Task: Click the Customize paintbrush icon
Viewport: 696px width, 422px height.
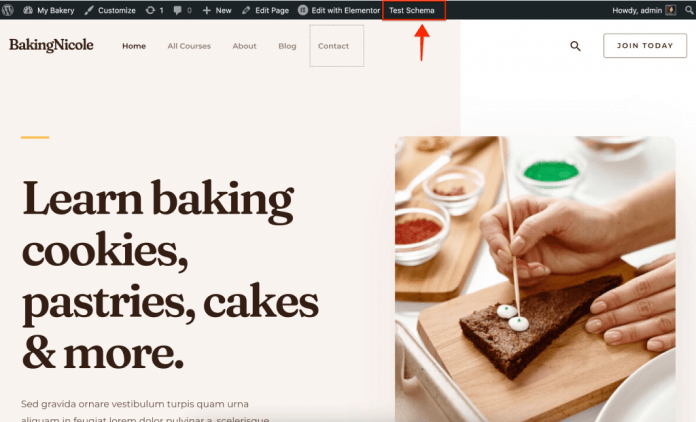Action: 89,10
